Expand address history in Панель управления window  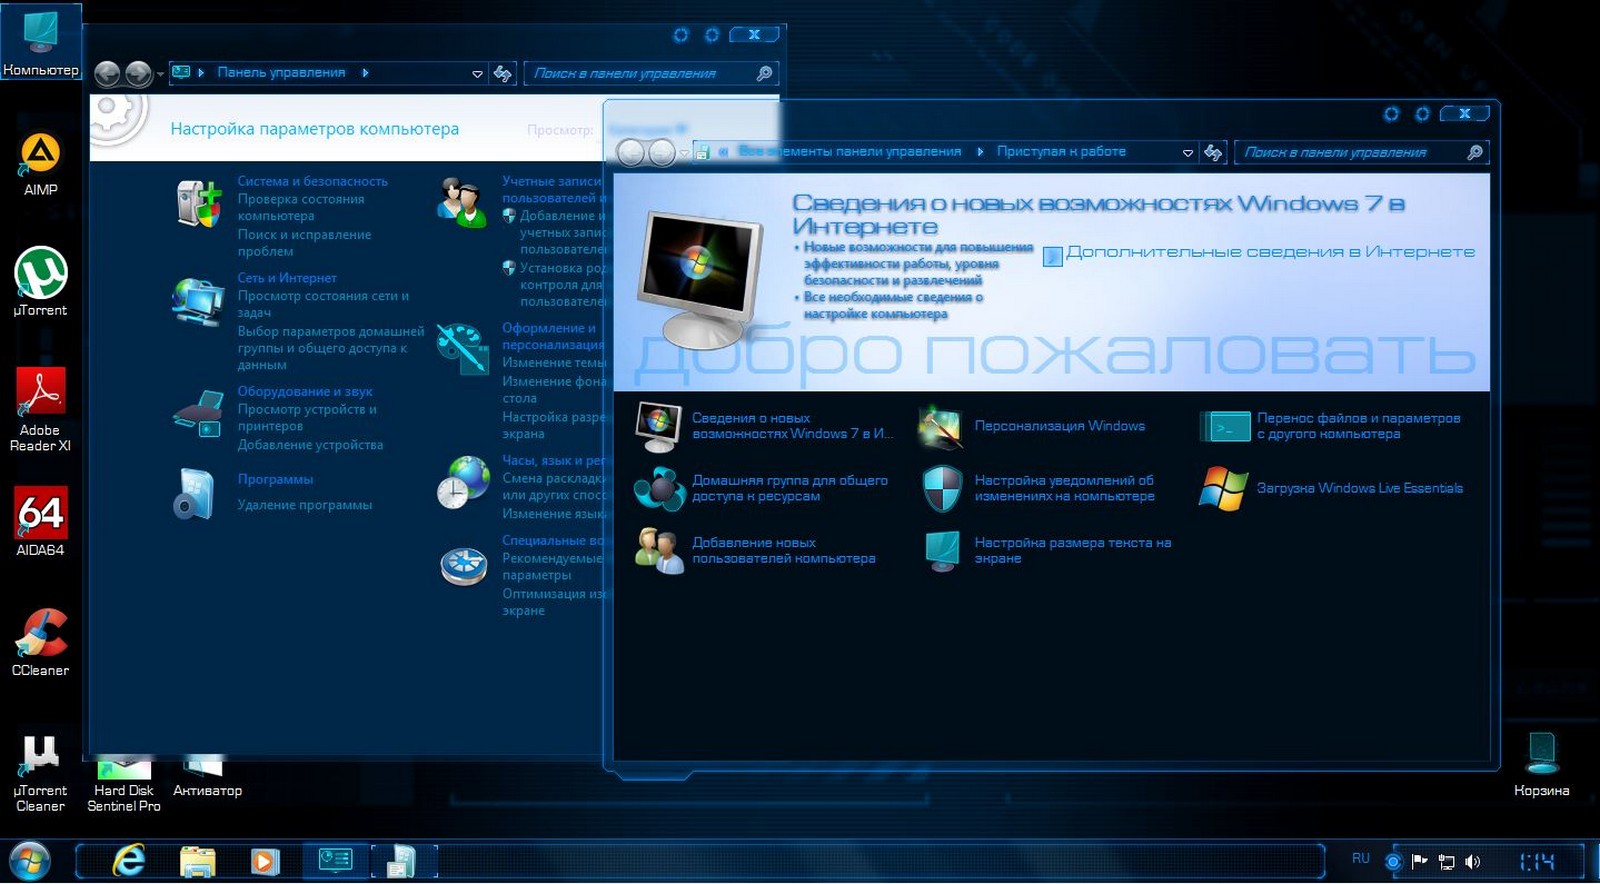pos(477,74)
